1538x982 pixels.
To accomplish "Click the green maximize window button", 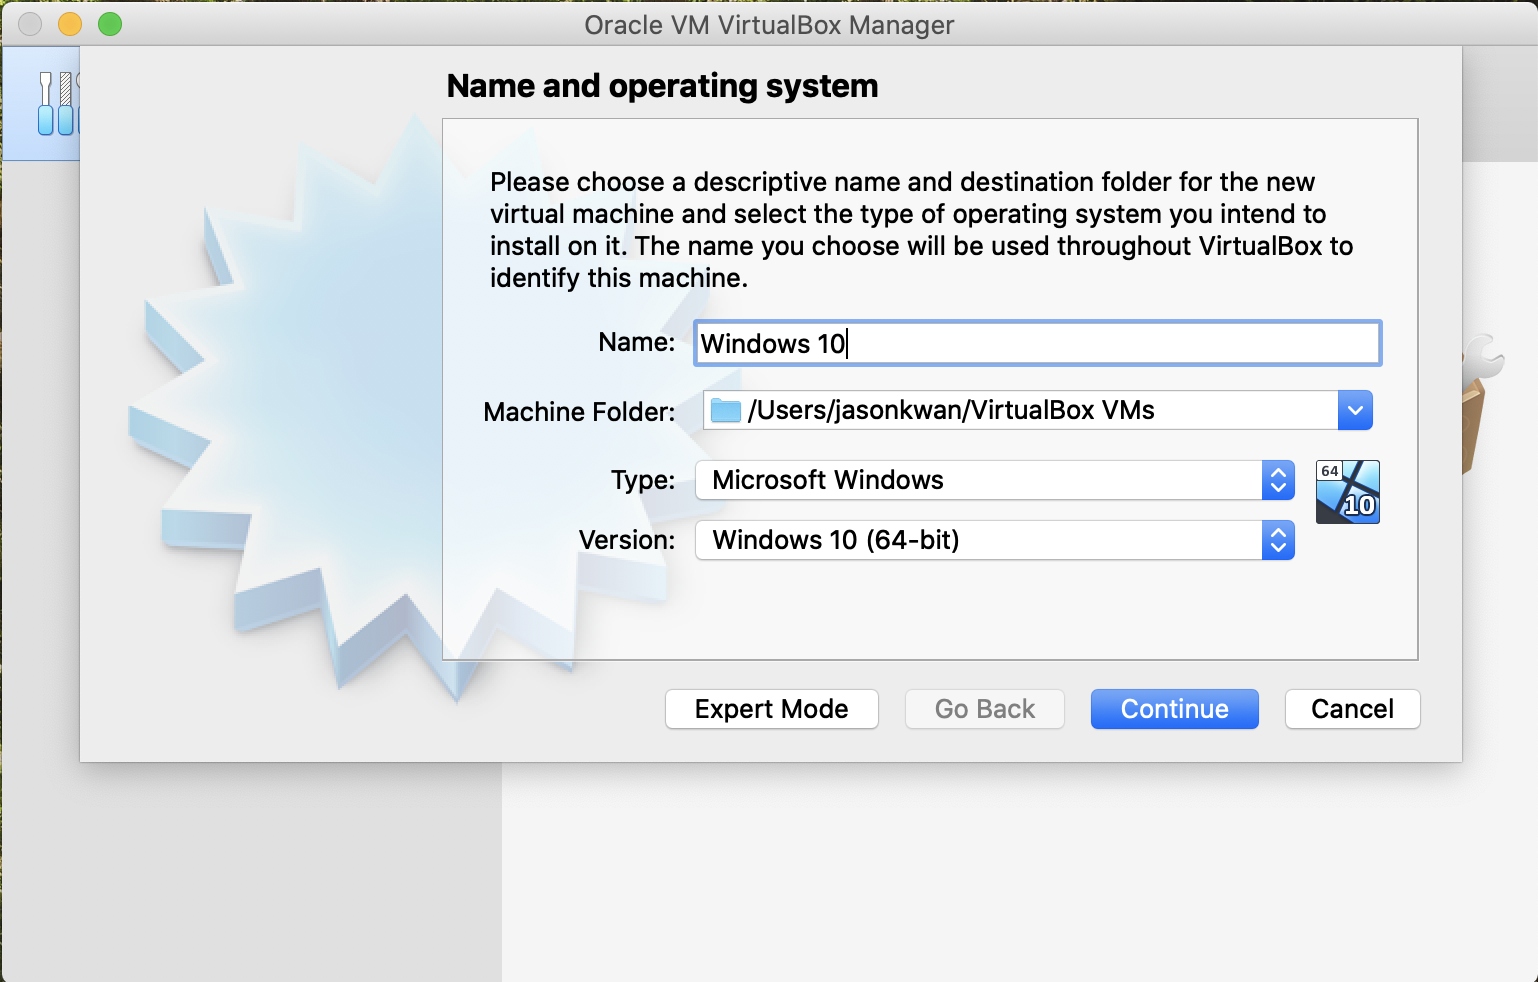I will (x=110, y=24).
